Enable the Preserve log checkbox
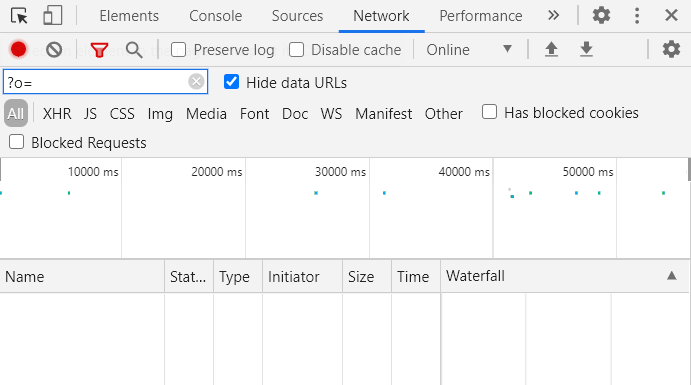 point(178,50)
